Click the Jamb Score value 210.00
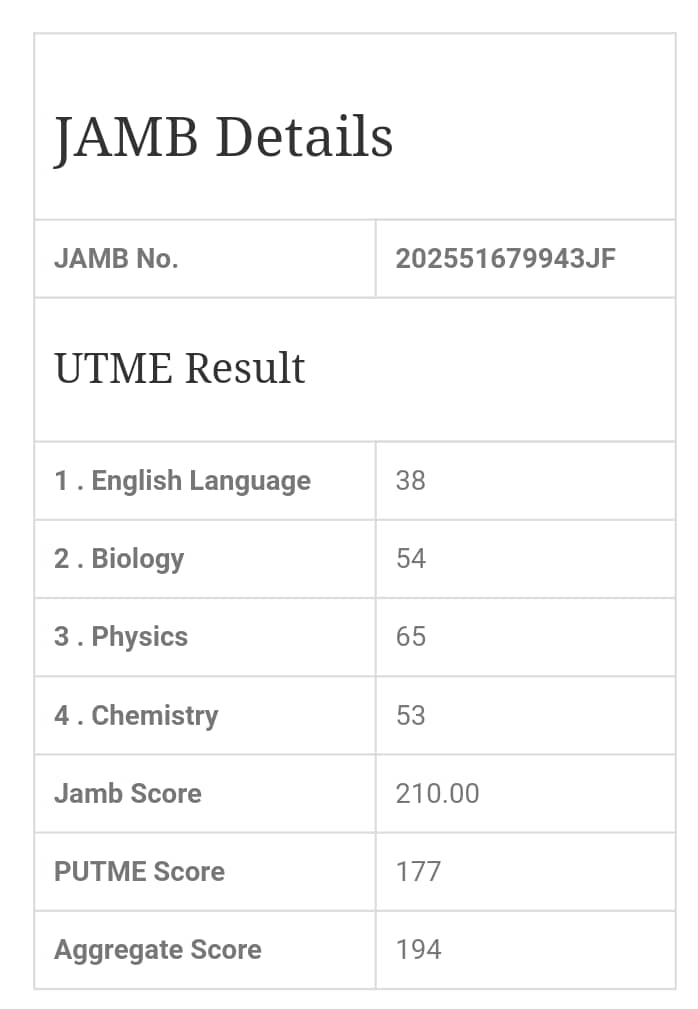 click(438, 794)
